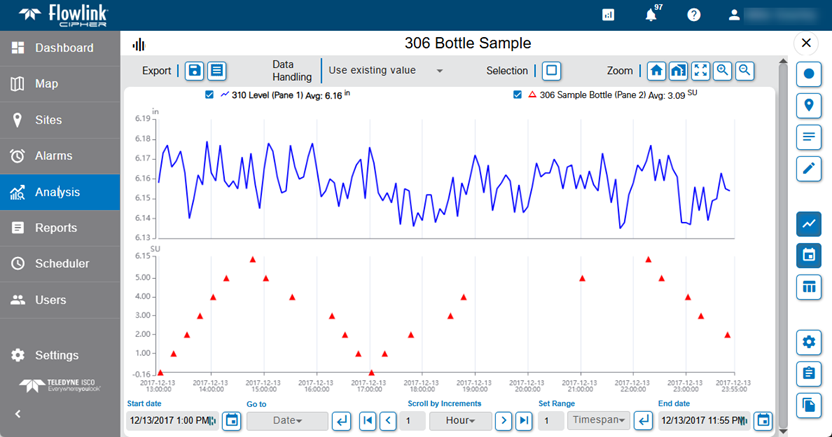Open the Go to Date dropdown
Viewport: 832px width, 437px height.
(286, 420)
